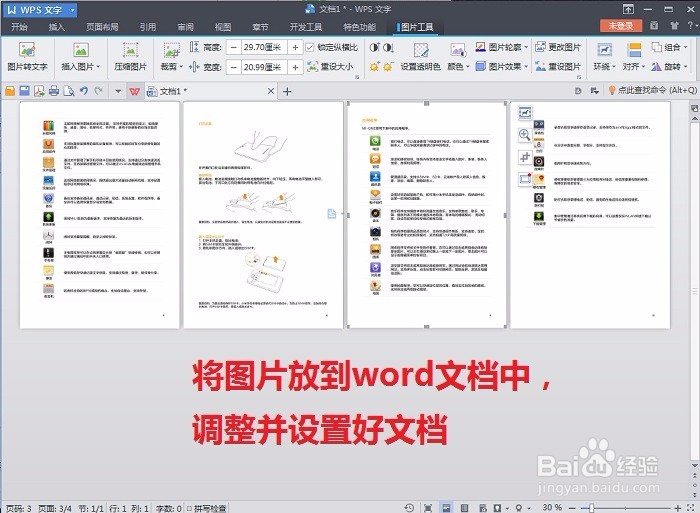The width and height of the screenshot is (700, 513).
Task: Click the redo arrow icon
Action: [x=99, y=91]
